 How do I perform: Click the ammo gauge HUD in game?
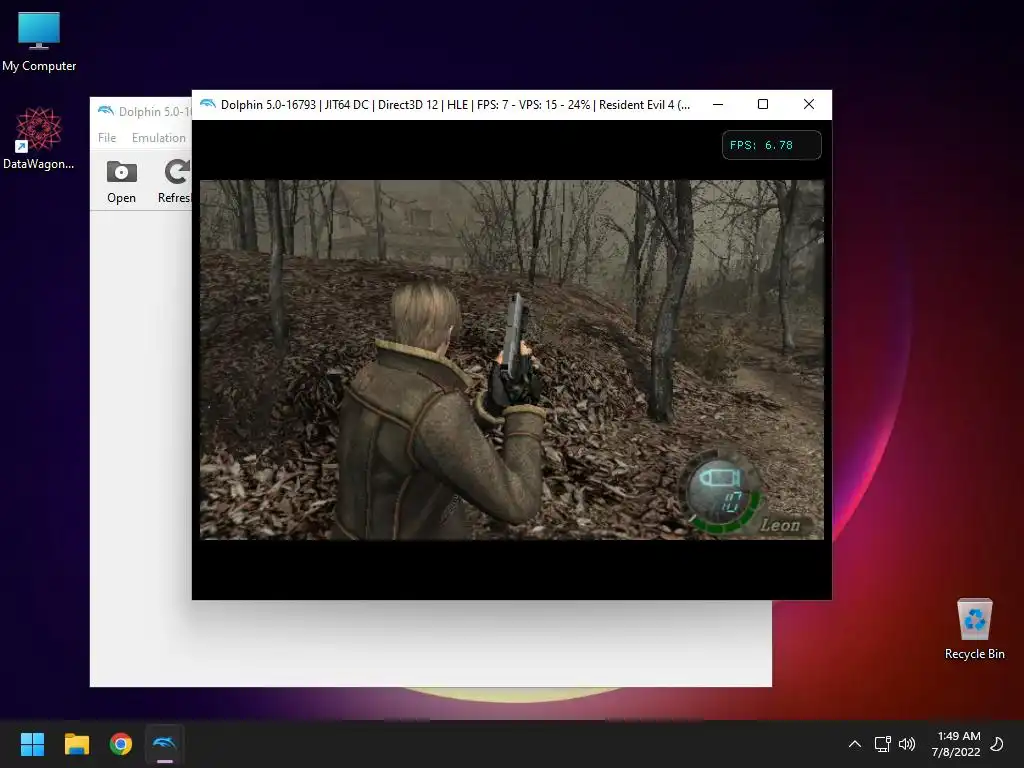722,490
